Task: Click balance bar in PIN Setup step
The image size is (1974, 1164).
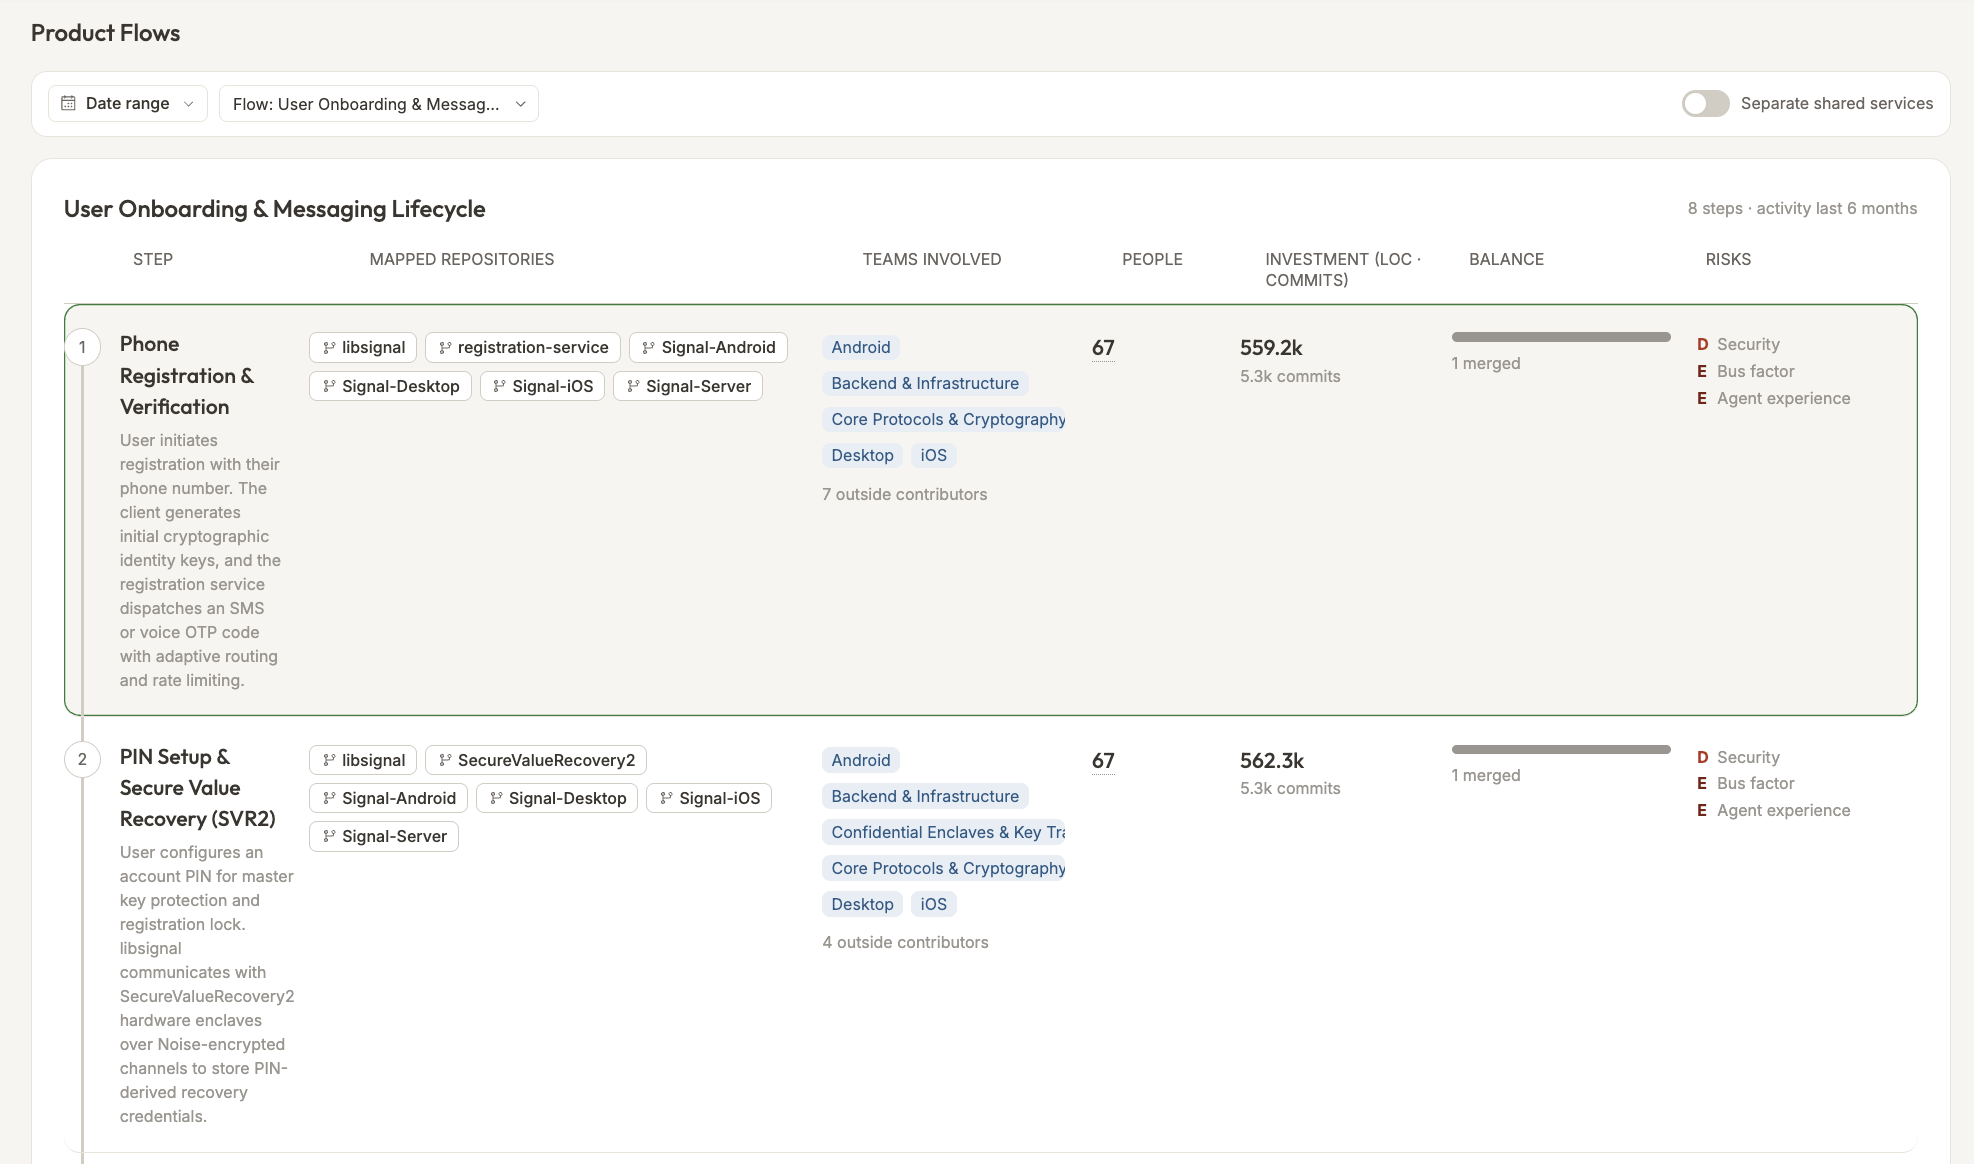Action: click(x=1561, y=749)
